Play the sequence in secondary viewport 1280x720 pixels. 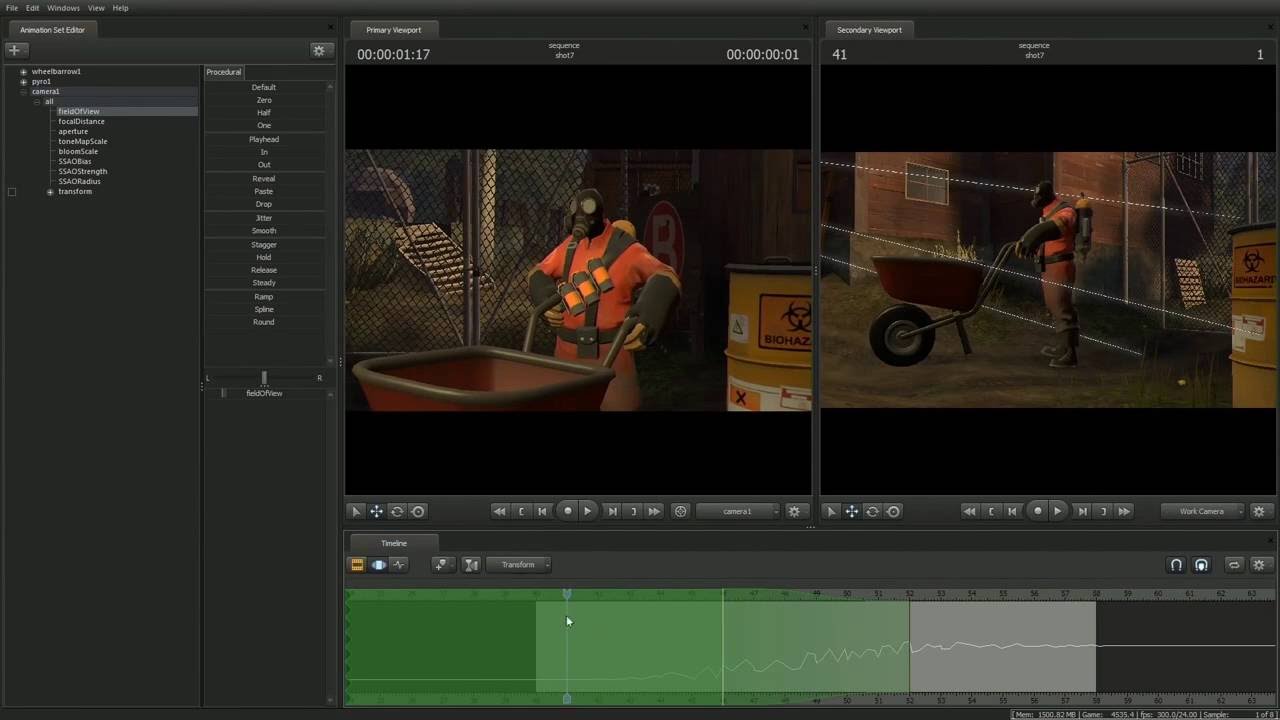point(1058,511)
